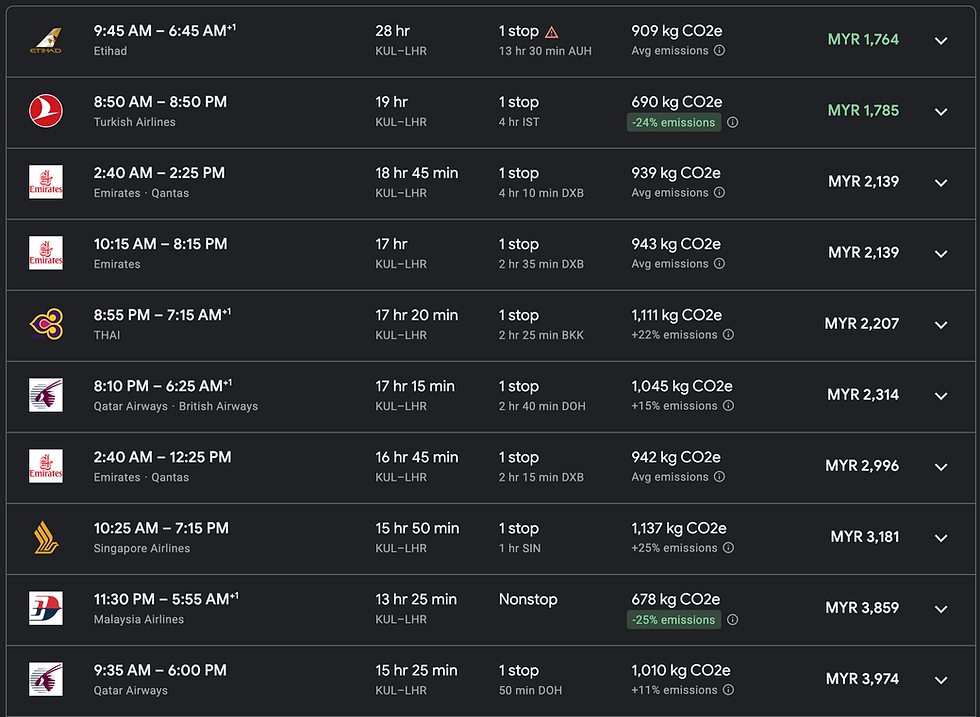Click the 2 hr 25 min BKK layover
The width and height of the screenshot is (980, 717).
[541, 335]
